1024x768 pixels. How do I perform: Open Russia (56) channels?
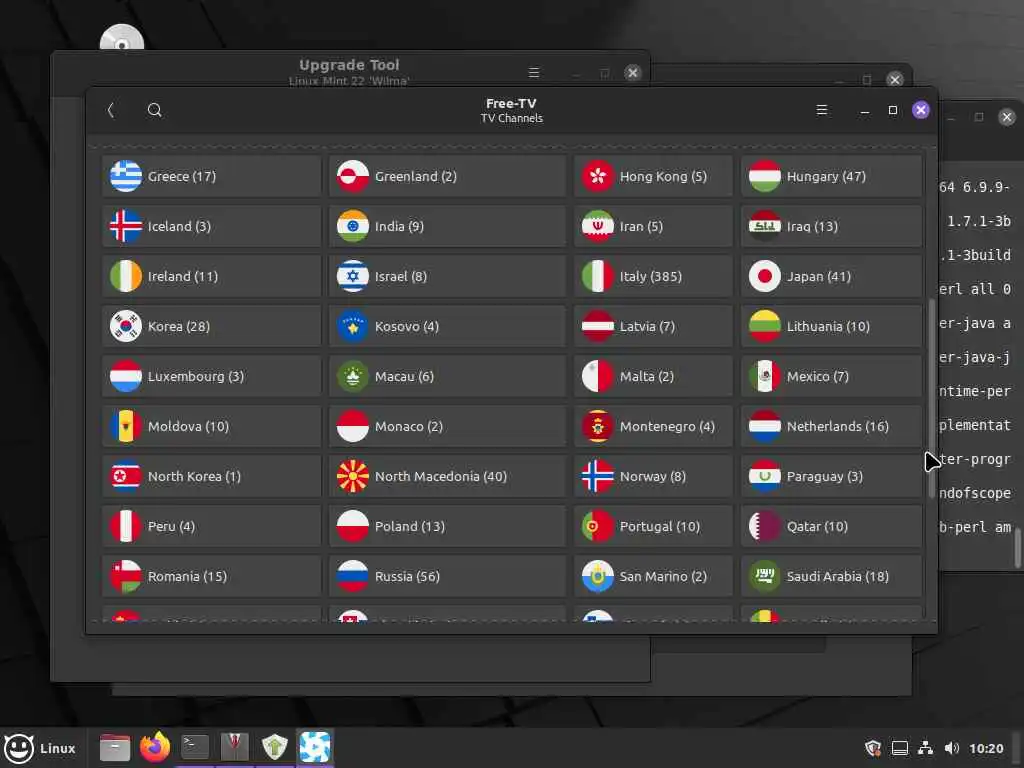[447, 577]
